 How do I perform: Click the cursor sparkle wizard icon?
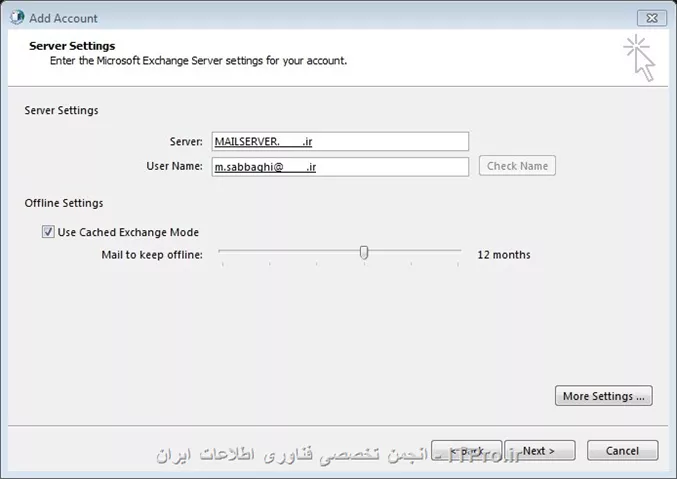point(640,58)
